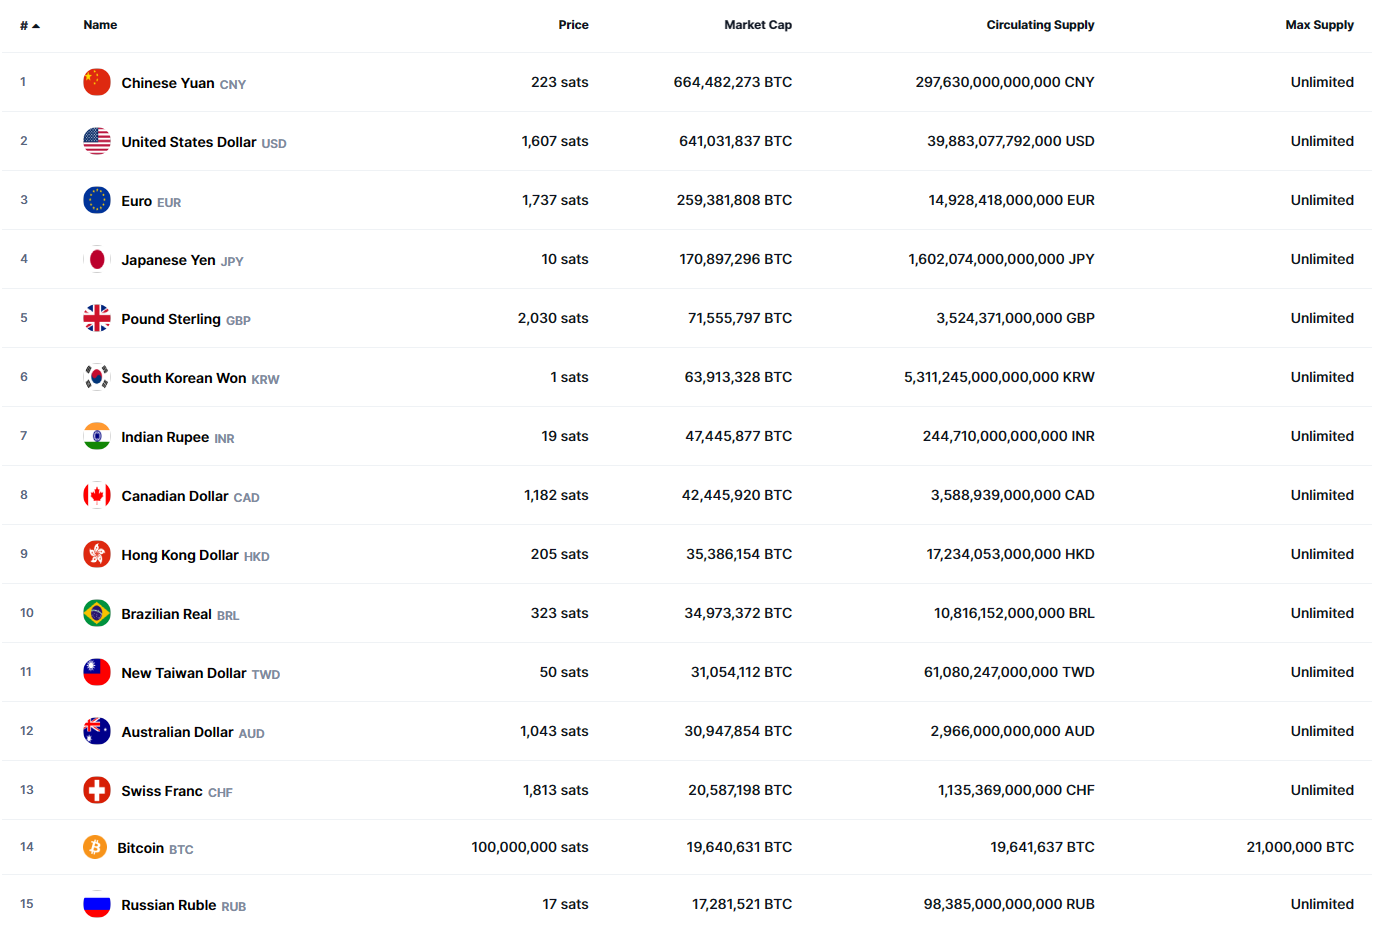Image resolution: width=1388 pixels, height=932 pixels.
Task: Sort by Circulating Supply column header
Action: click(1040, 25)
